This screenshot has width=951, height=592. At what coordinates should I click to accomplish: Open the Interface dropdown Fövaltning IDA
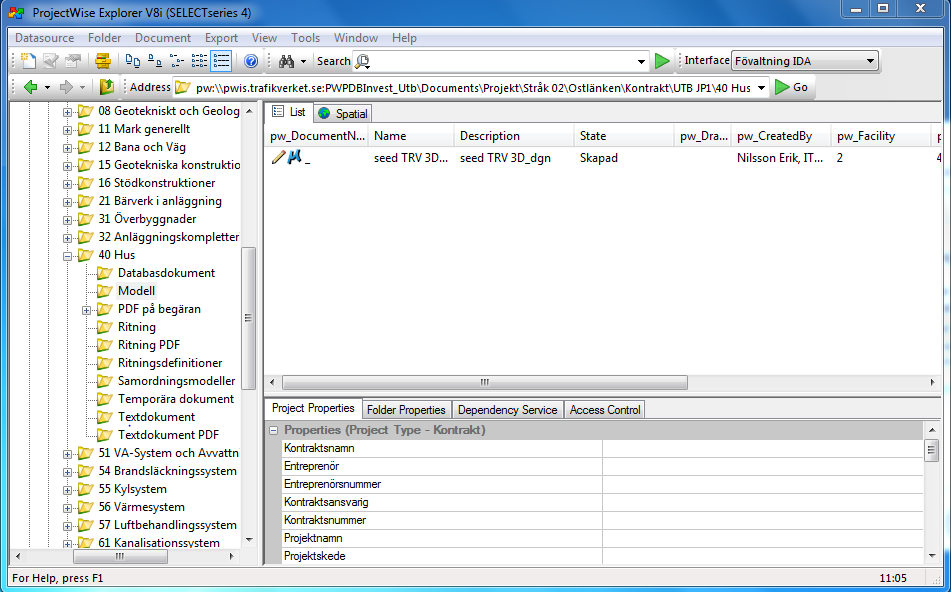click(805, 61)
